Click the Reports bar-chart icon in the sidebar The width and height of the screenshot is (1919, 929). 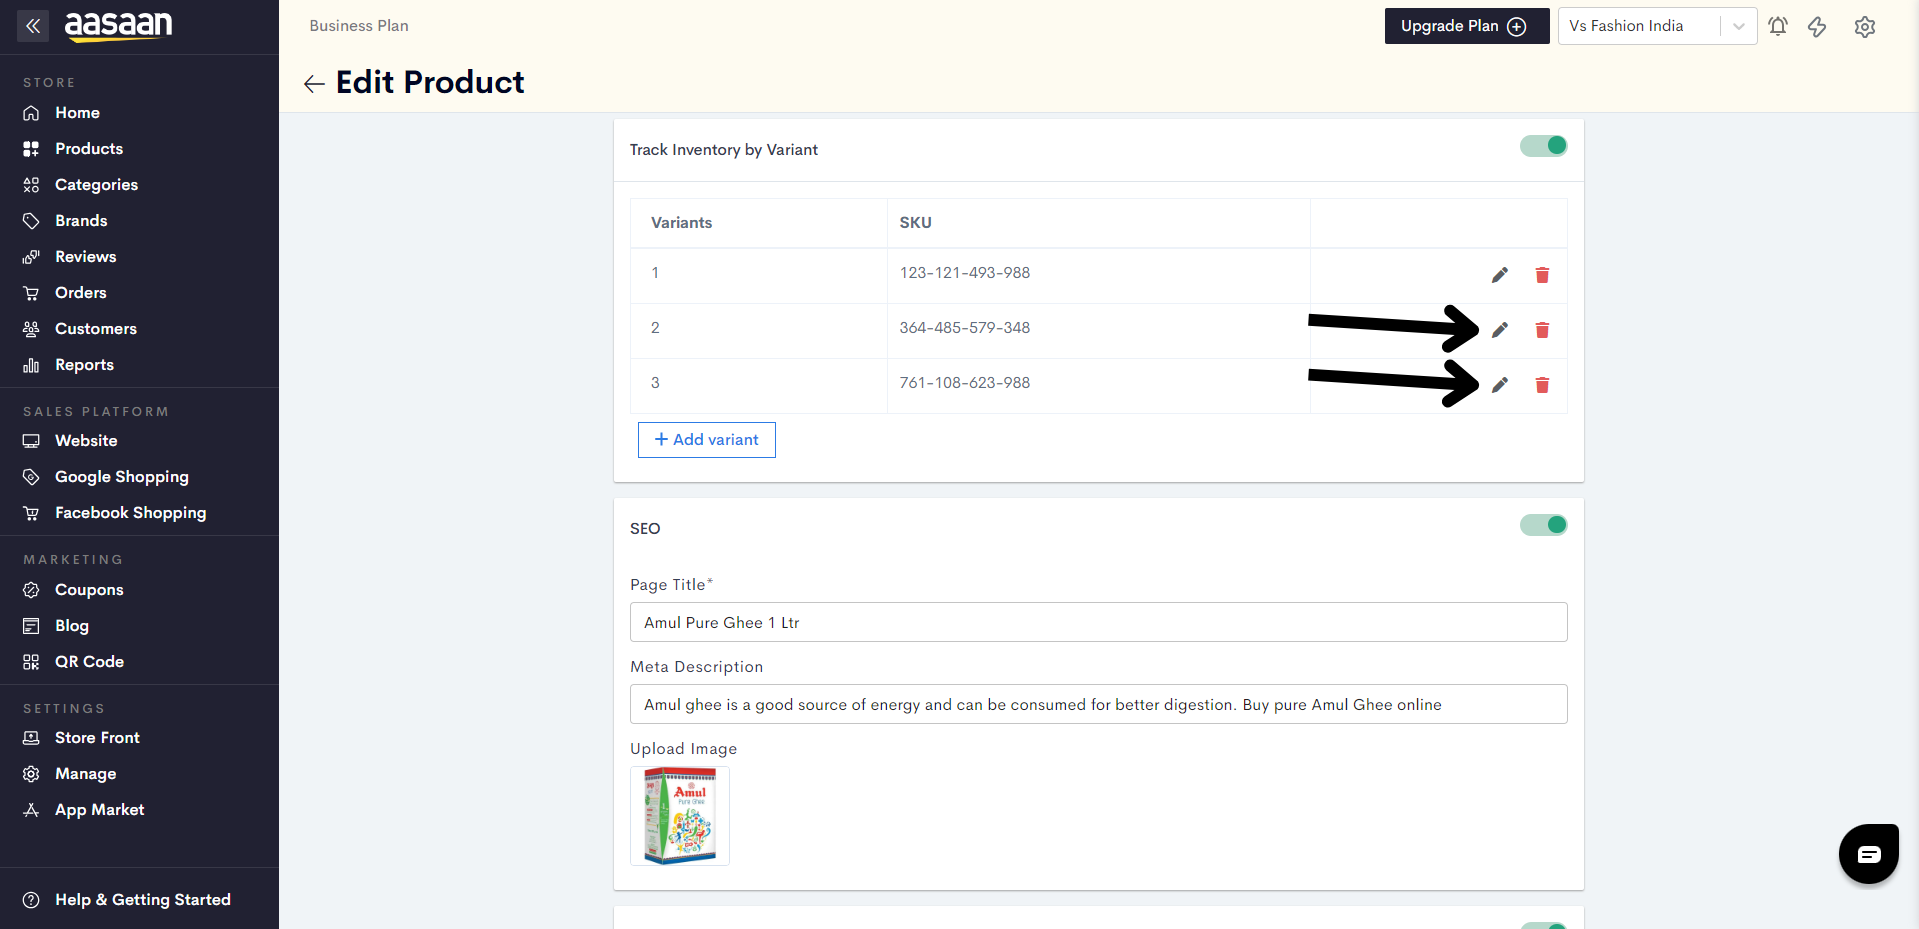[31, 365]
